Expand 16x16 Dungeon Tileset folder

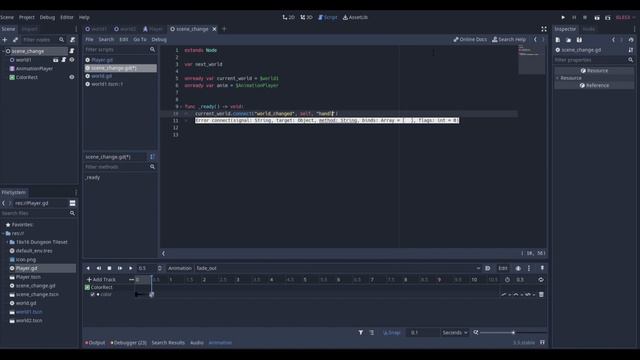(7, 242)
